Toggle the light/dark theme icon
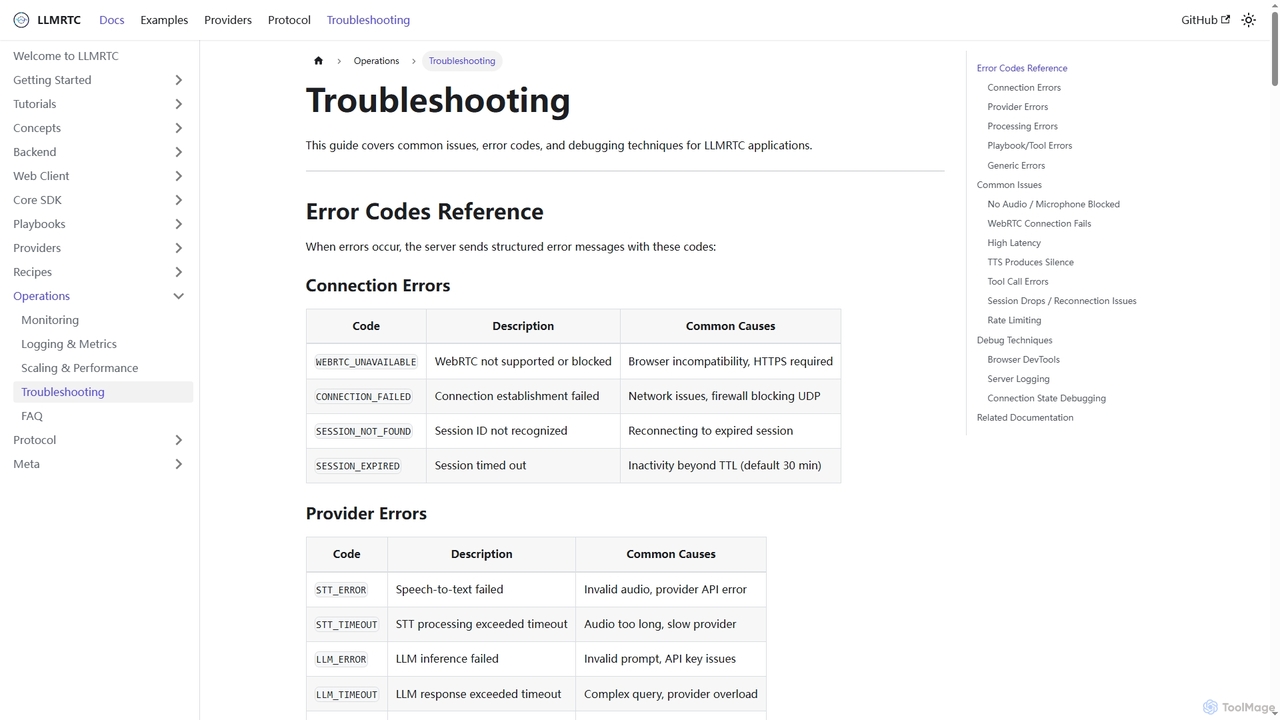Image resolution: width=1280 pixels, height=720 pixels. tap(1248, 20)
